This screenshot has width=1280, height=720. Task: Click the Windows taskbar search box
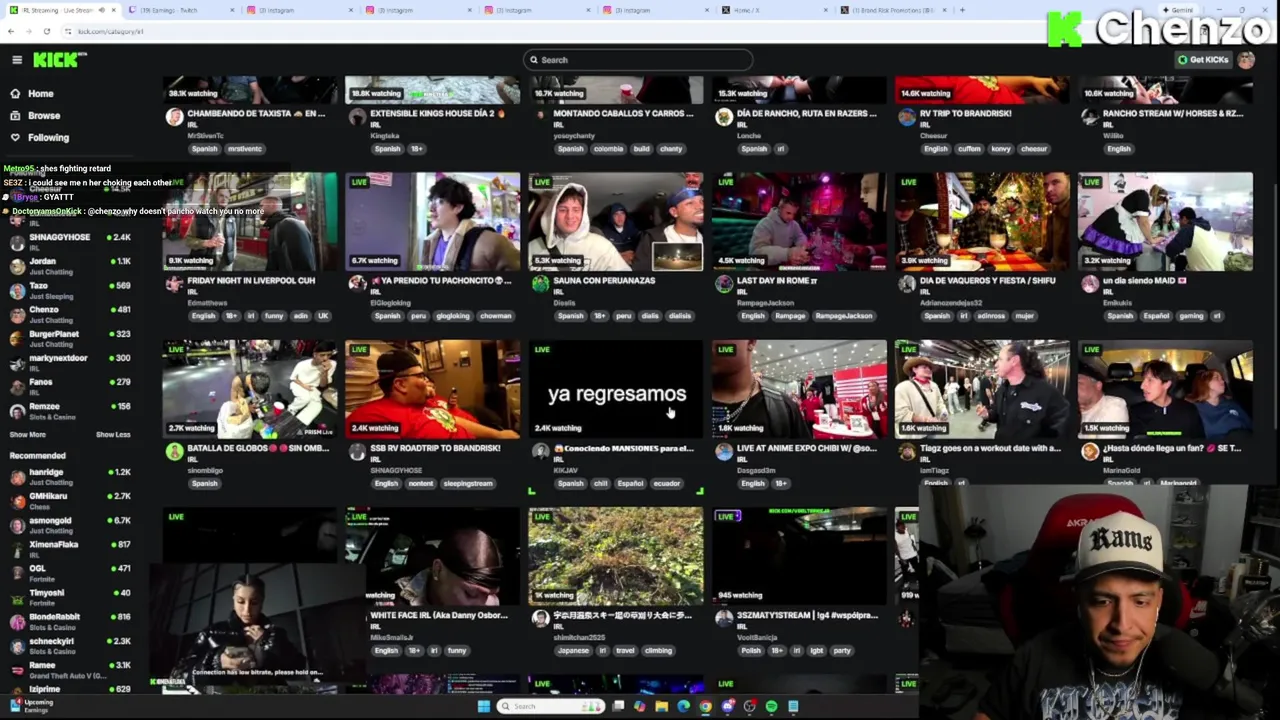(x=552, y=707)
